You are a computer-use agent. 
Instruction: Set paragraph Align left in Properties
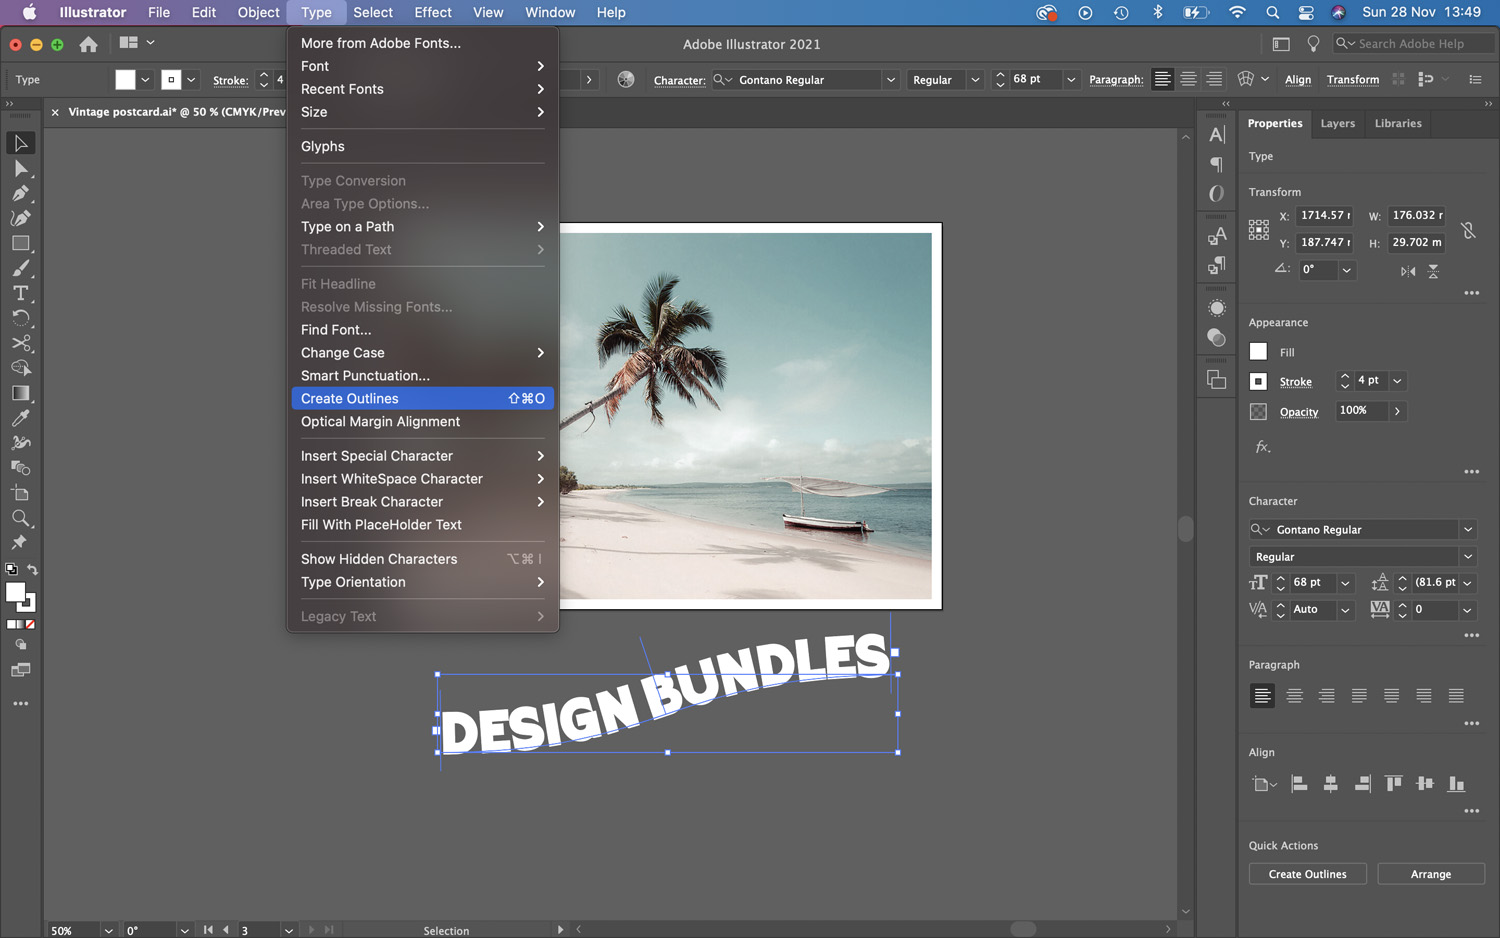1262,695
